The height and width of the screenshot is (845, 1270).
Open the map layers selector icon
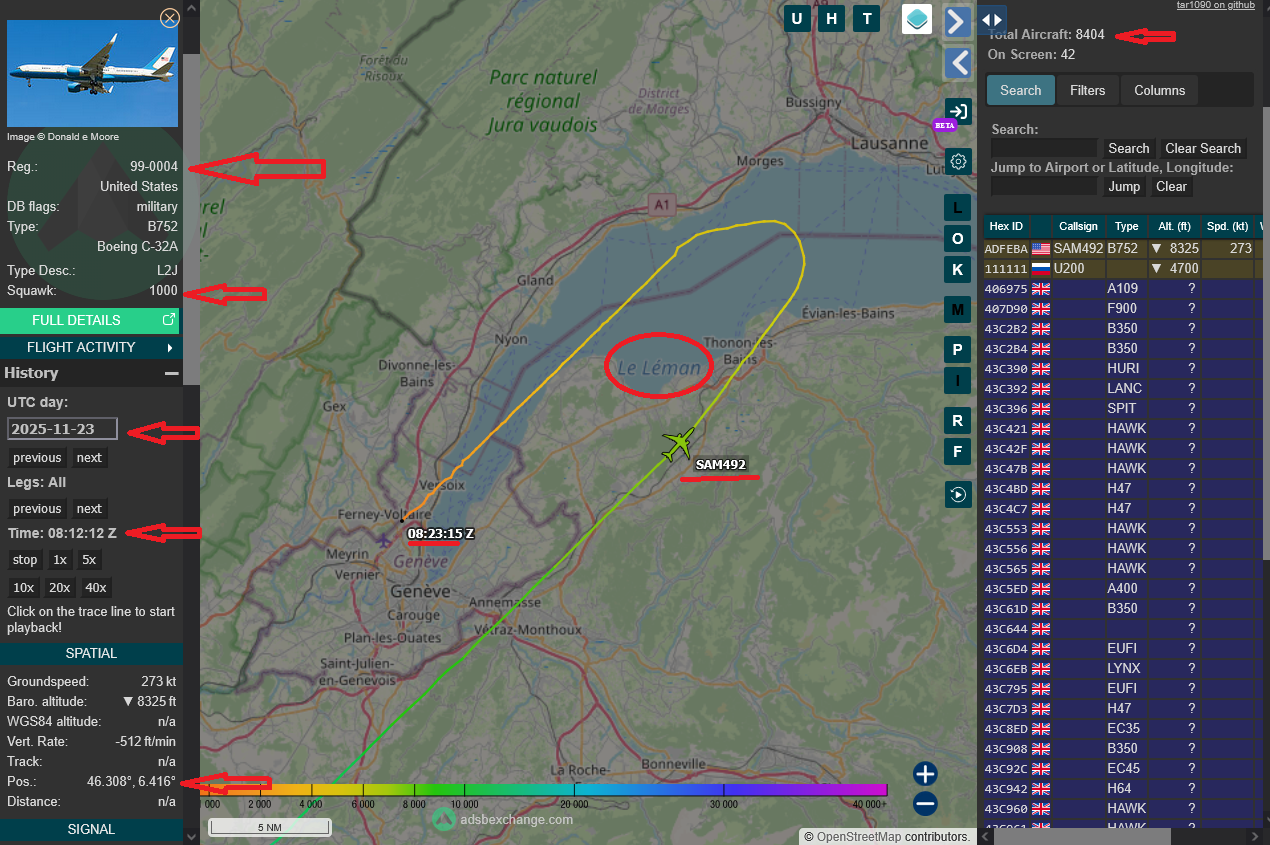click(x=917, y=19)
